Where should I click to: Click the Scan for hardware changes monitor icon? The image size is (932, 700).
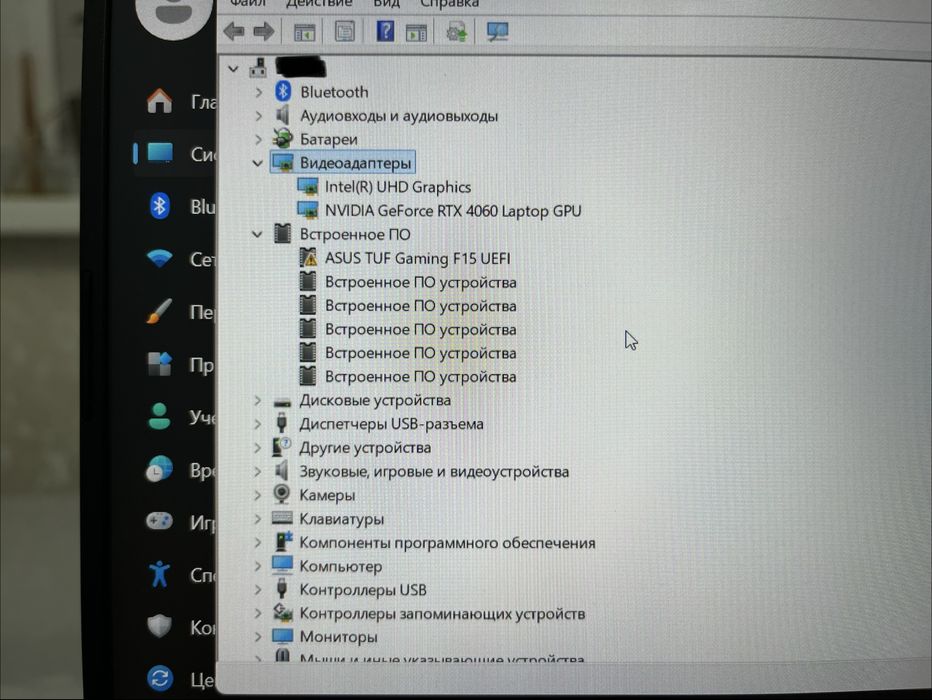[497, 31]
